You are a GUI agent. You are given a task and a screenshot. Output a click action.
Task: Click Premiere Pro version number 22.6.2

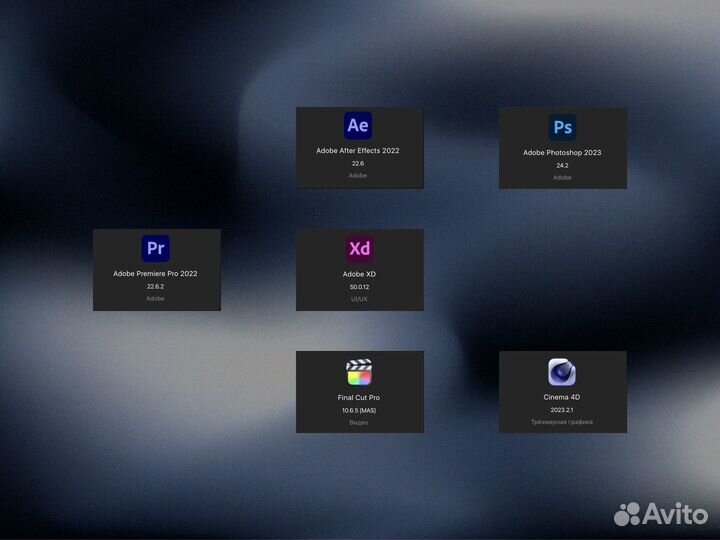[x=155, y=287]
